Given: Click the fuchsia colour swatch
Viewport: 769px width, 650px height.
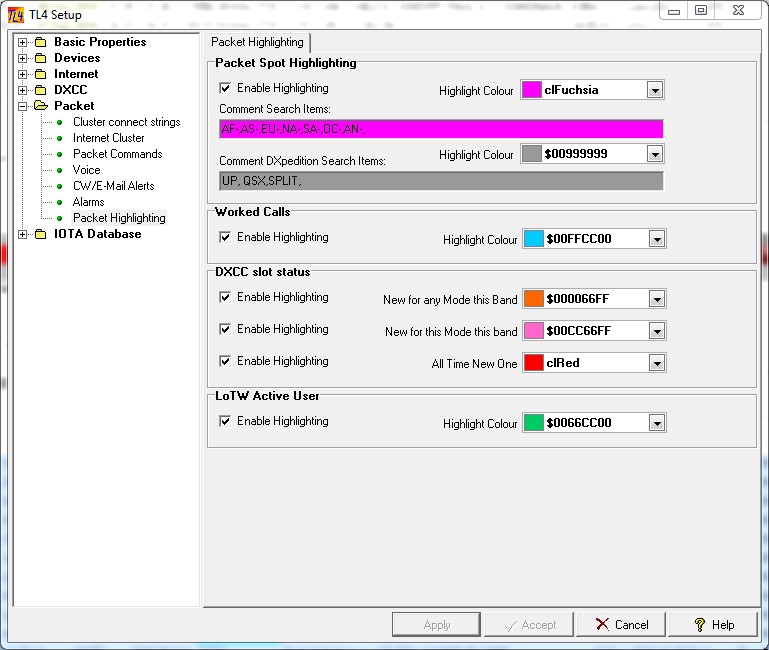Looking at the screenshot, I should pyautogui.click(x=532, y=90).
